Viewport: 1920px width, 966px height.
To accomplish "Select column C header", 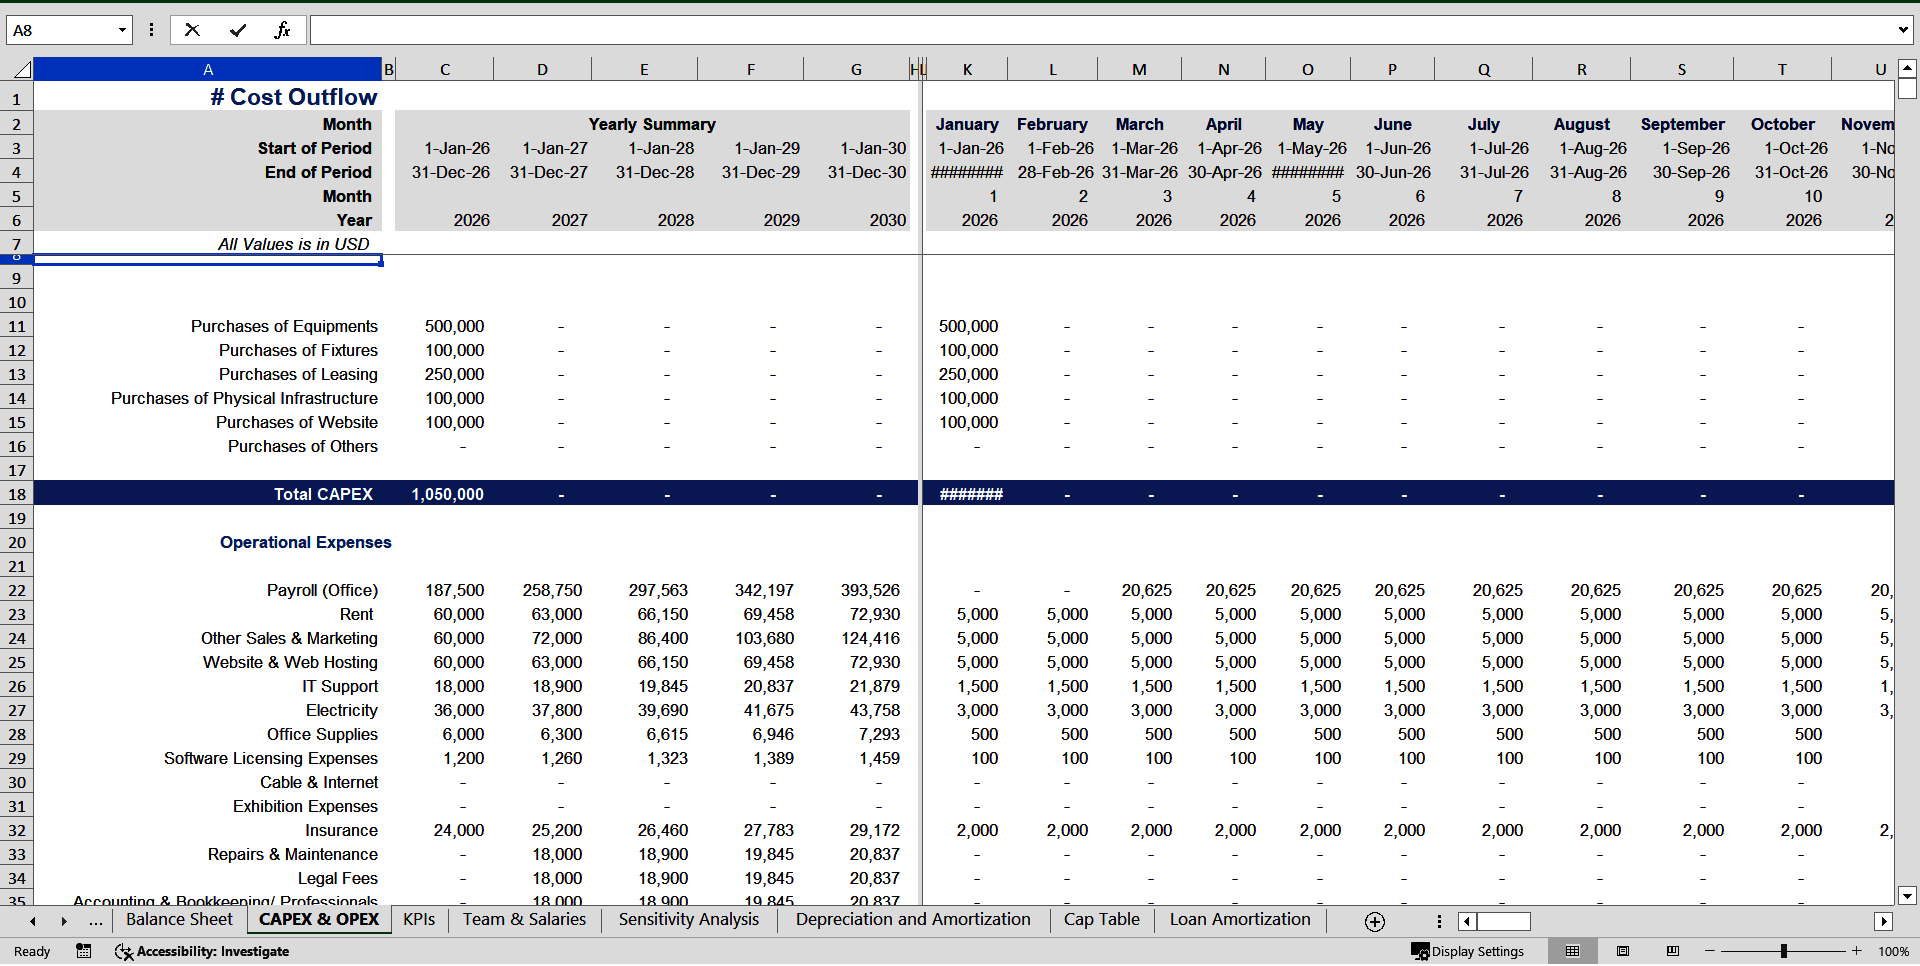I will (x=445, y=69).
